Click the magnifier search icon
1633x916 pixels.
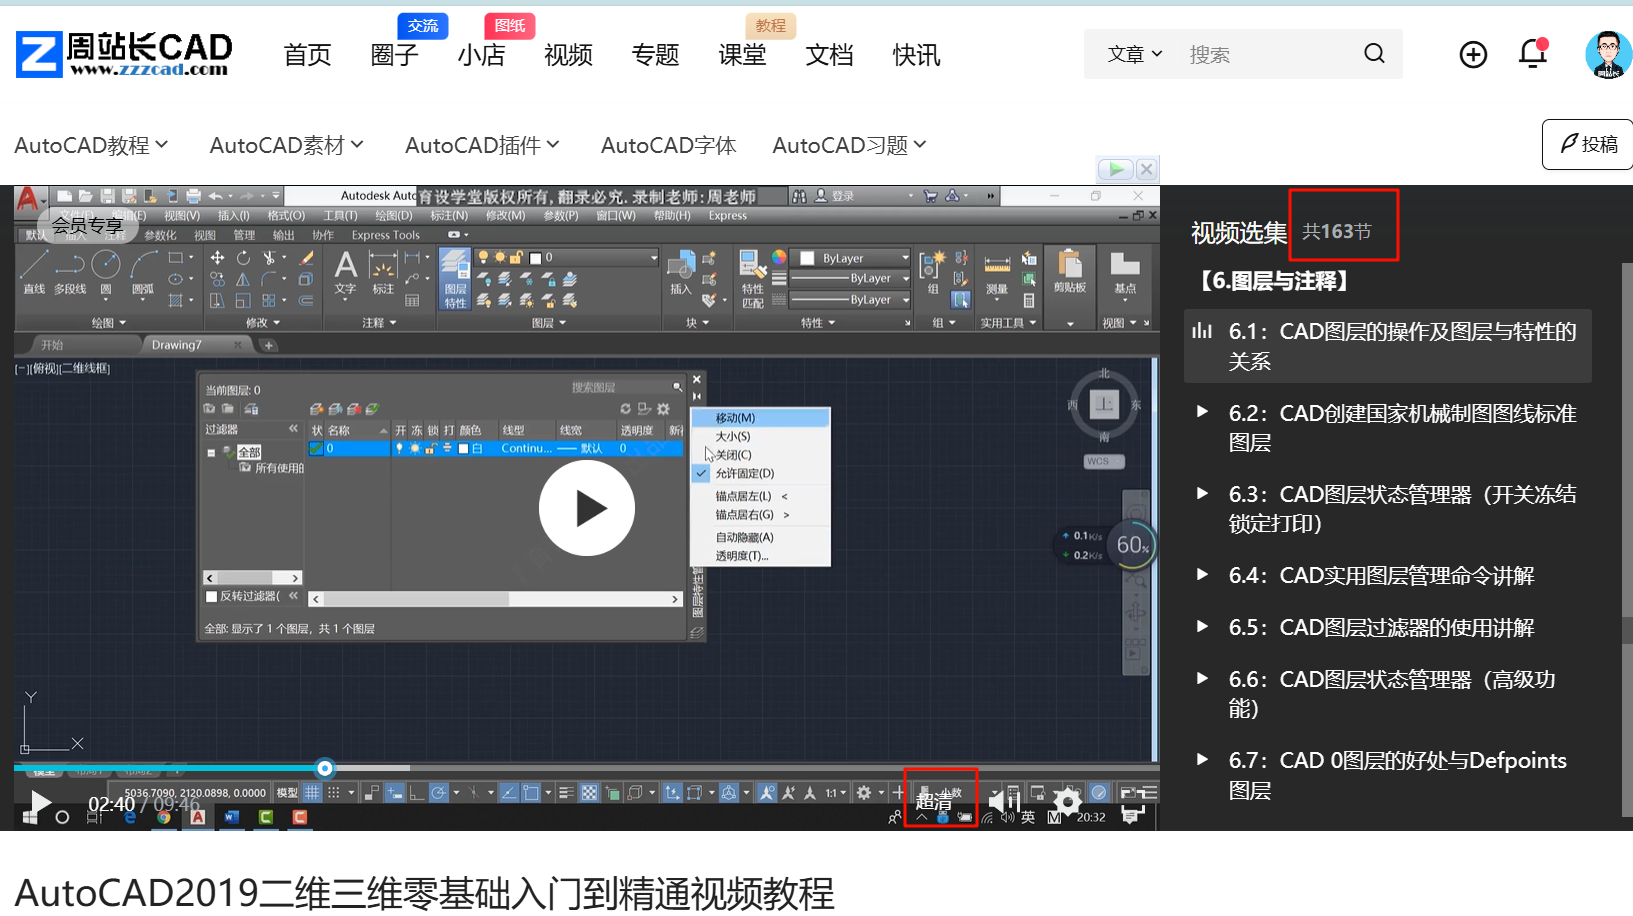coord(1374,53)
